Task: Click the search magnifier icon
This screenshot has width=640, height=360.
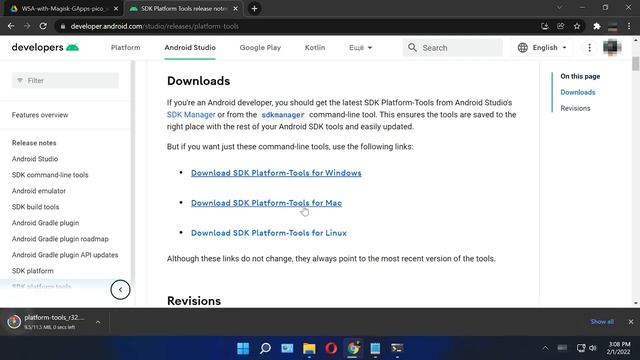Action: click(413, 47)
